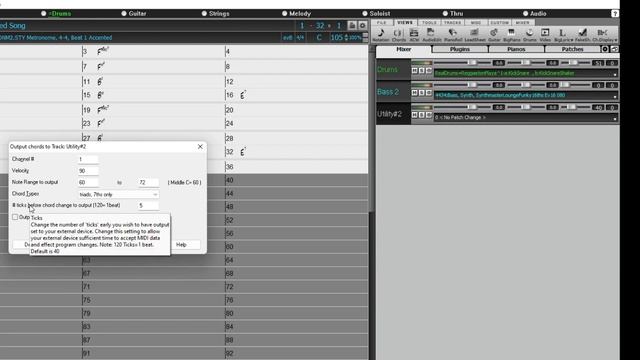Open Bass 2 patch dropdown arrow
The image size is (640, 360).
point(615,96)
